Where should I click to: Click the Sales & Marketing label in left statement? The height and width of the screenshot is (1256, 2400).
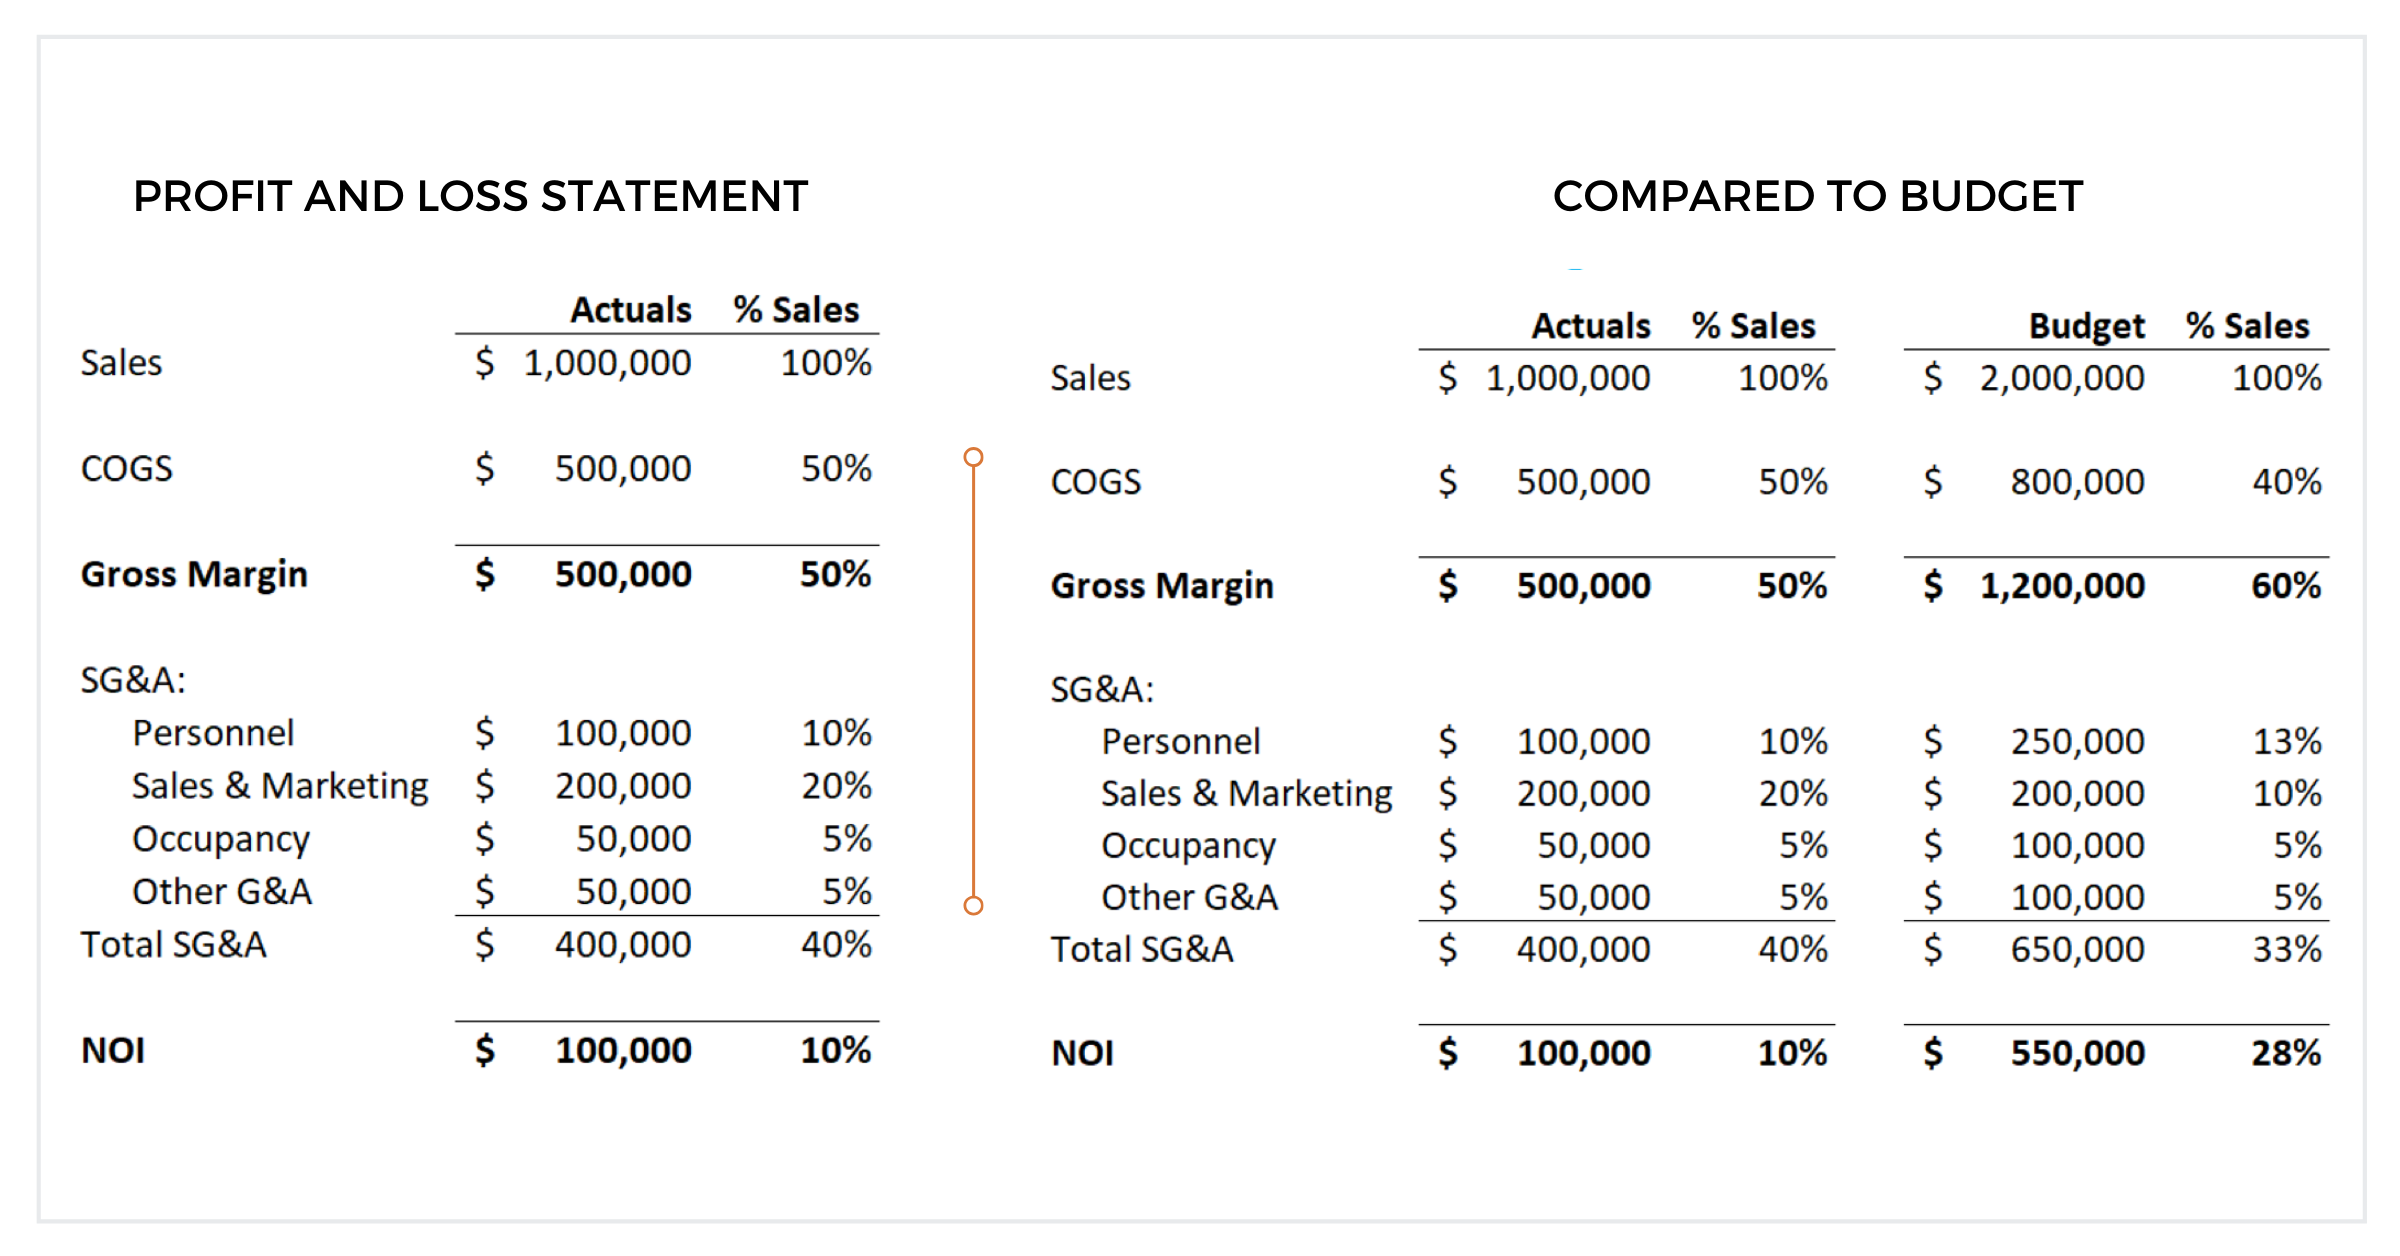click(280, 786)
